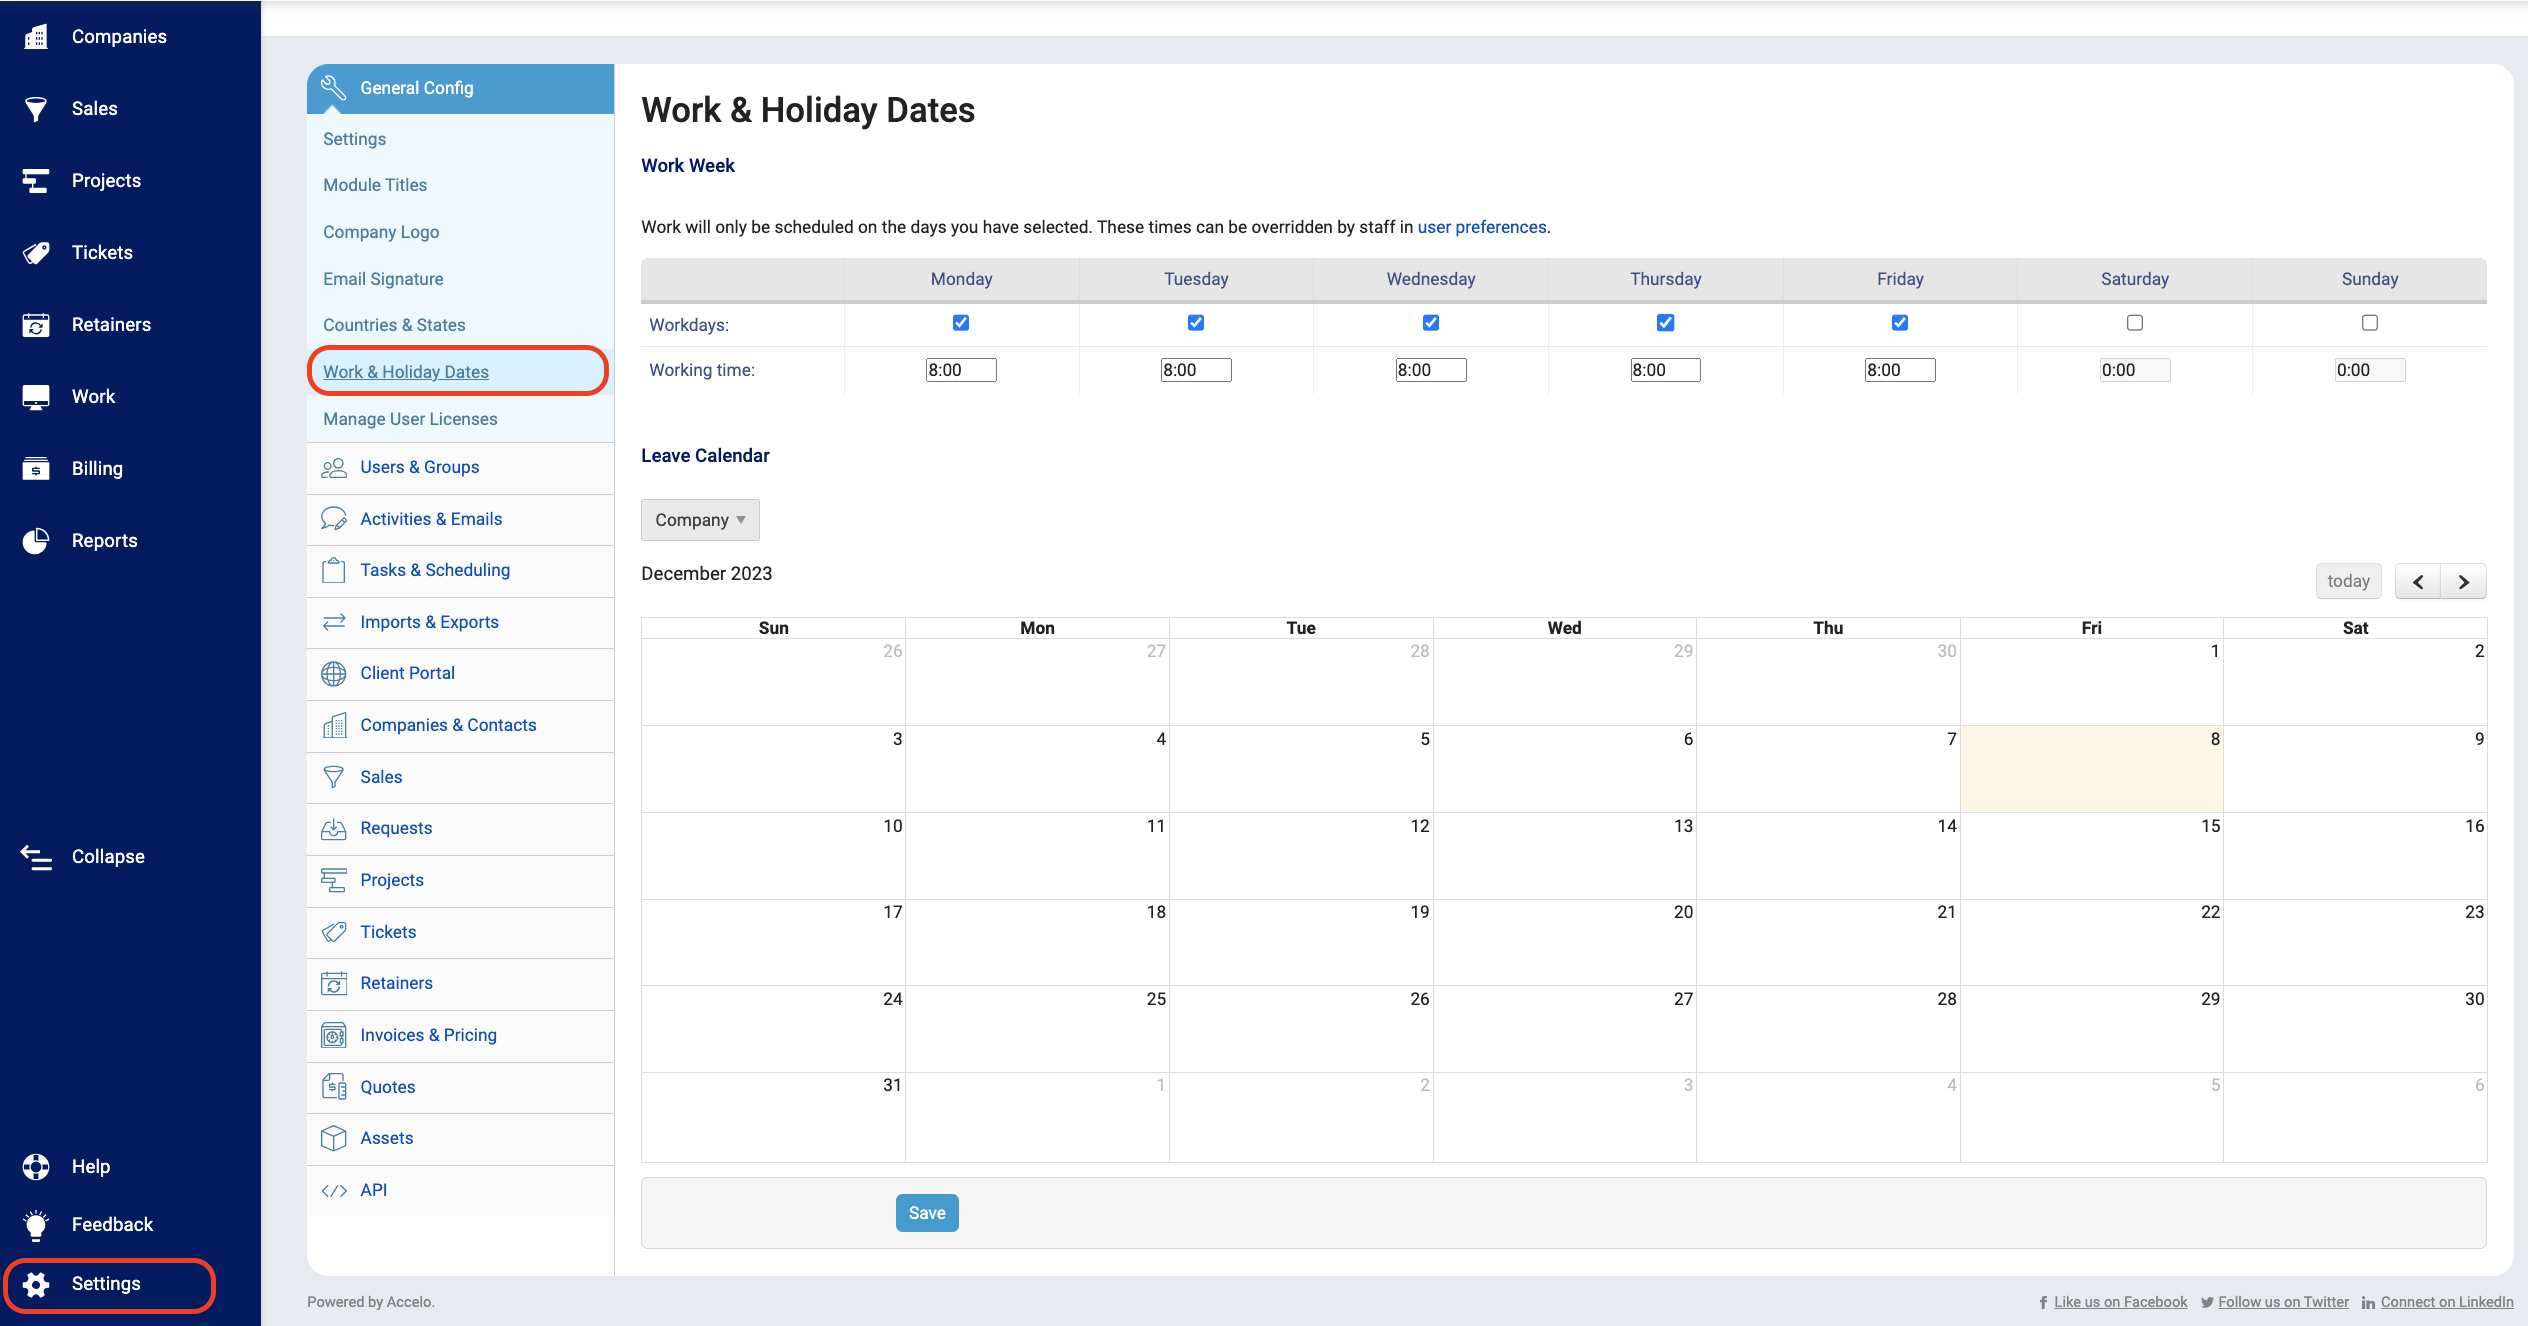Open Like us on Facebook link
Viewport: 2528px width, 1326px height.
pyautogui.click(x=2120, y=1302)
